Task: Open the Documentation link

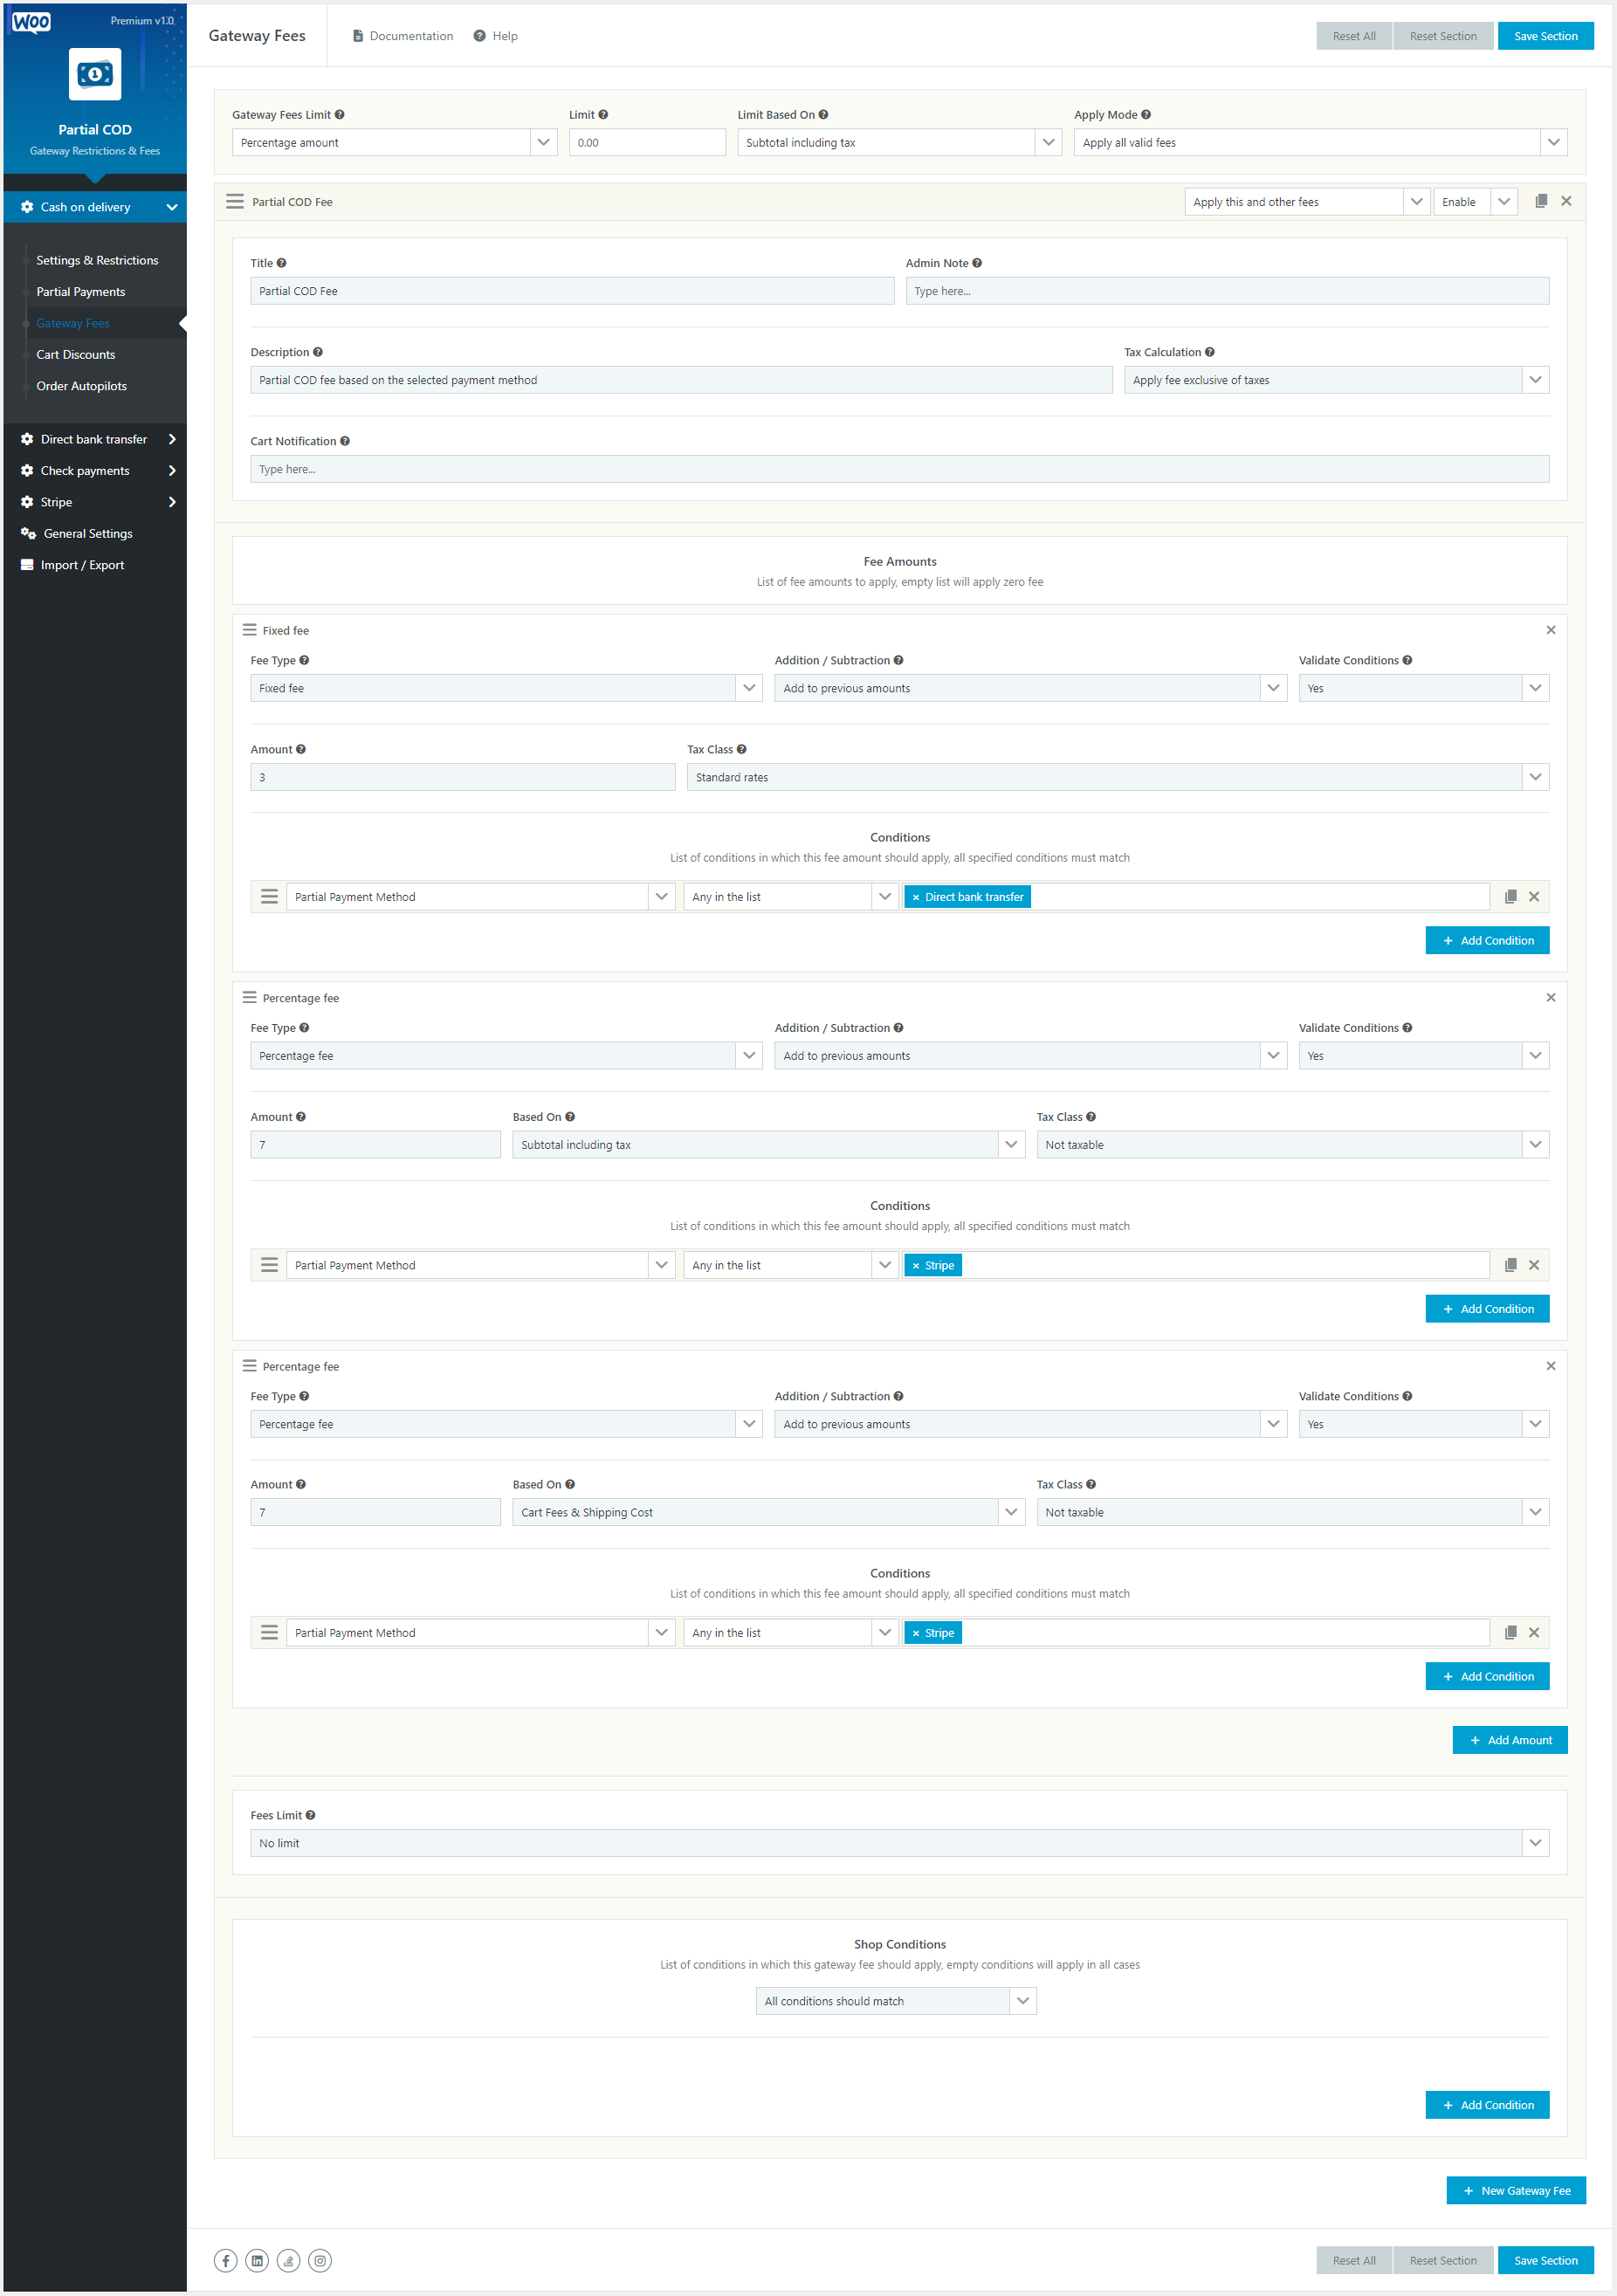Action: (x=410, y=35)
